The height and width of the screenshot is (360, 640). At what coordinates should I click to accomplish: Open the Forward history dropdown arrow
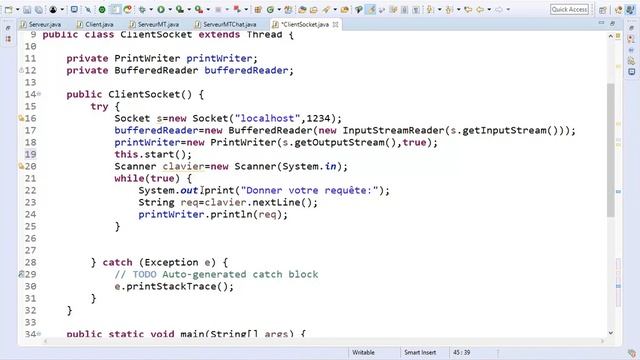508,9
